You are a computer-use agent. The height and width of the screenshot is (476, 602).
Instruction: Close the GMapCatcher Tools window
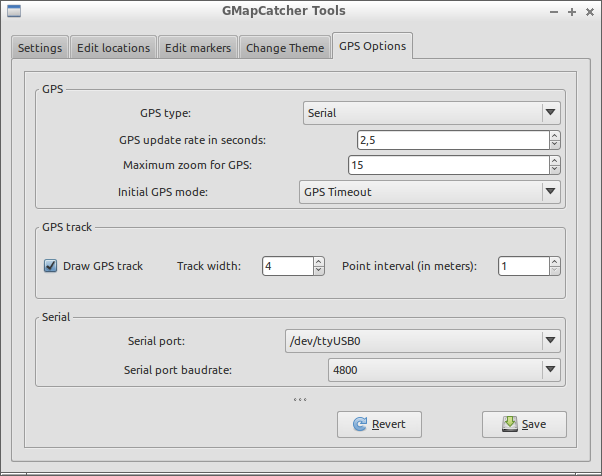[590, 12]
